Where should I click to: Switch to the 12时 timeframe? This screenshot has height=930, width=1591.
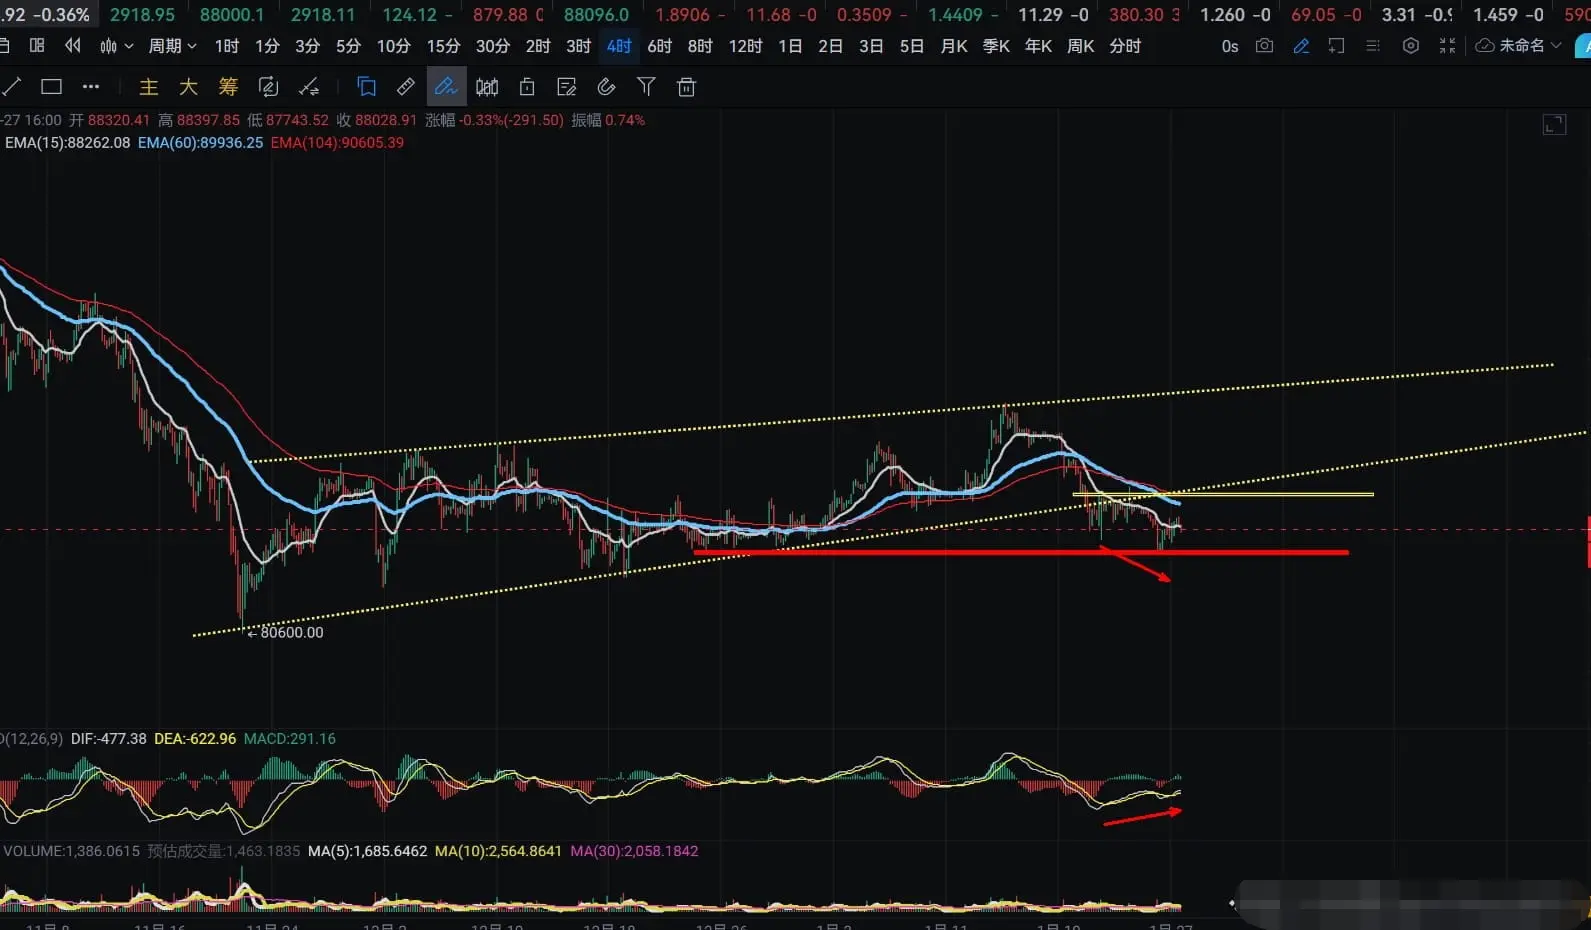745,46
